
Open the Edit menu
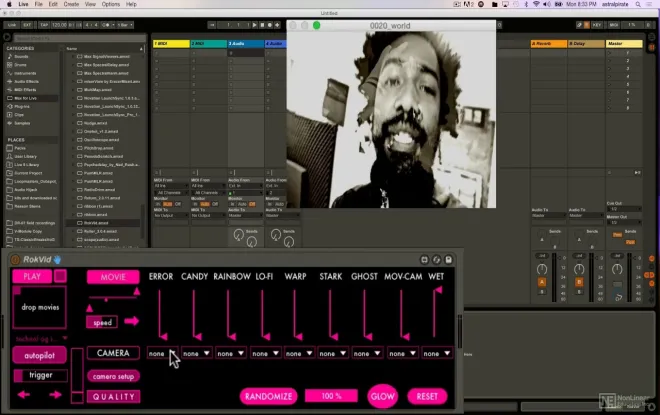click(x=53, y=4)
